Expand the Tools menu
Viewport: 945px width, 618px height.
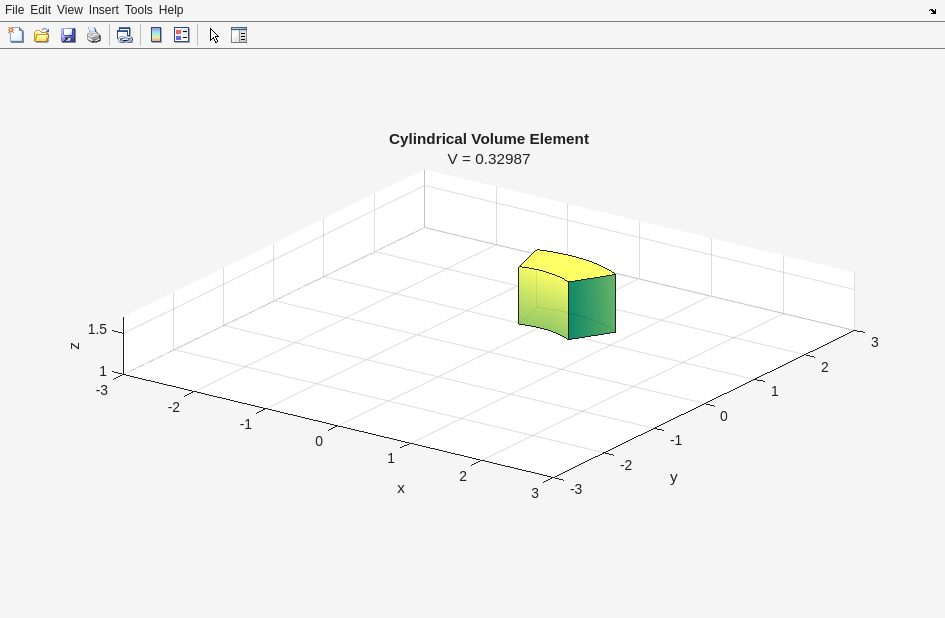[138, 10]
